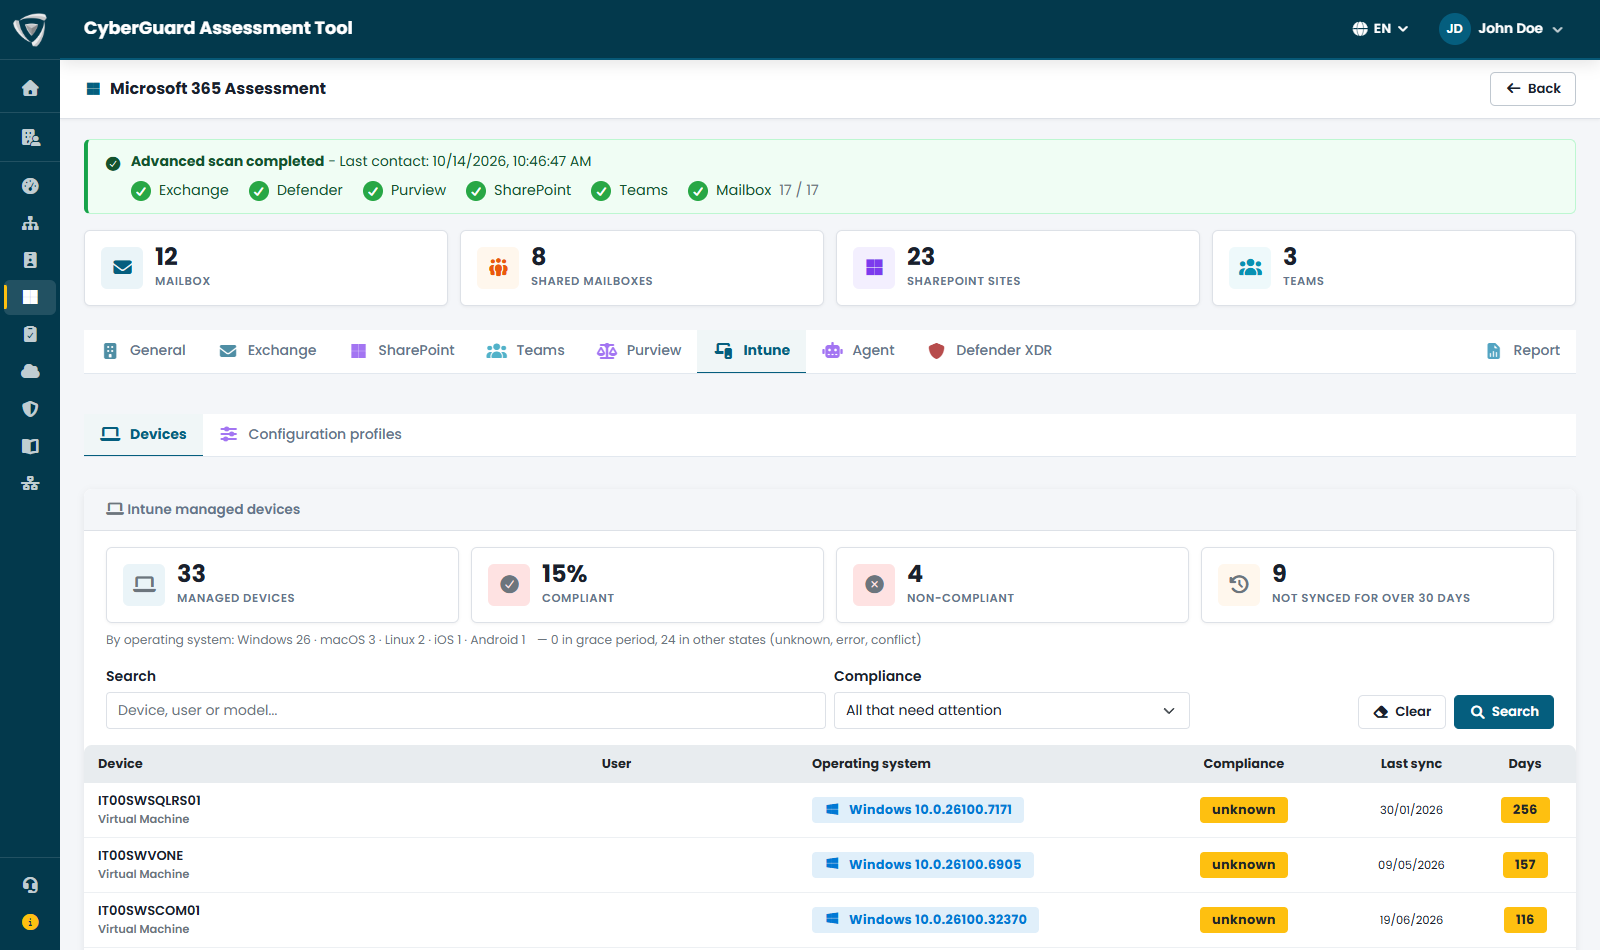Open the organization hierarchy sidebar icon

[x=30, y=223]
